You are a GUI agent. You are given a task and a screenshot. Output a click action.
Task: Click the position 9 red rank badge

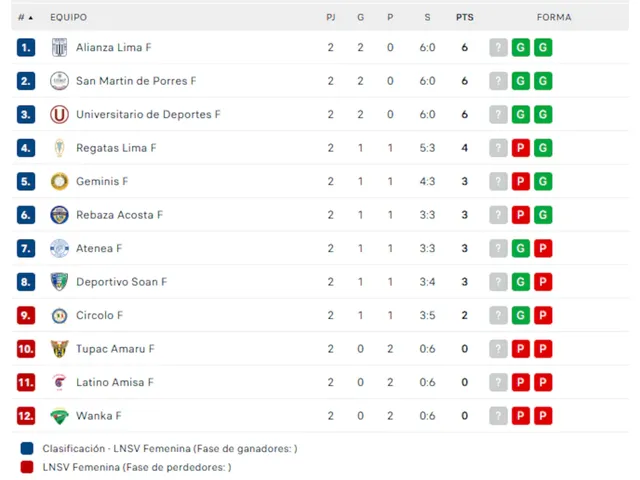pos(26,315)
